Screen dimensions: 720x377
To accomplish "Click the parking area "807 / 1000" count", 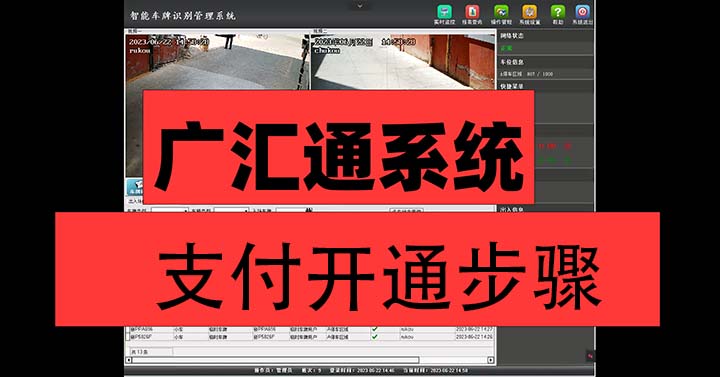I will pos(540,73).
